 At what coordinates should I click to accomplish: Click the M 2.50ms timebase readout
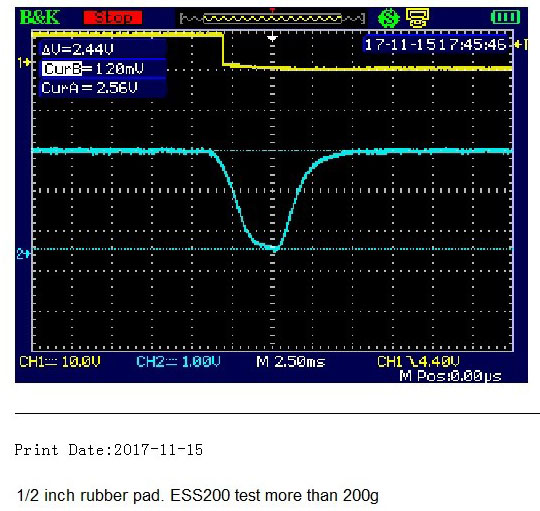[x=291, y=362]
